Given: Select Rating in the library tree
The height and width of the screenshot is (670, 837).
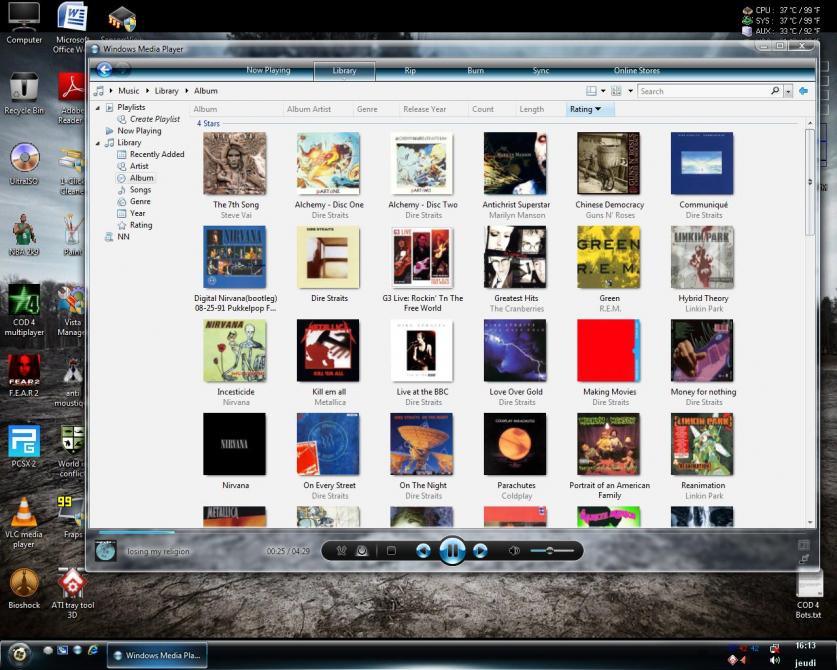Looking at the screenshot, I should (141, 225).
